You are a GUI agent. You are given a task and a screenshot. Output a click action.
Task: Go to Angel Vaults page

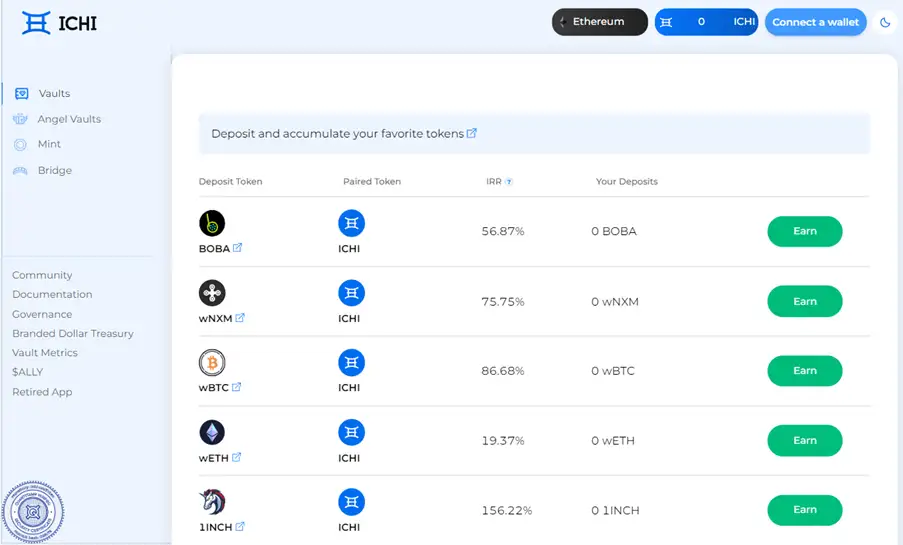tap(69, 119)
